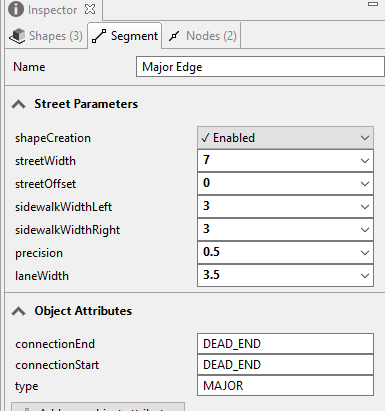
Task: Minimize the Inspector panel
Action: pos(373,4)
